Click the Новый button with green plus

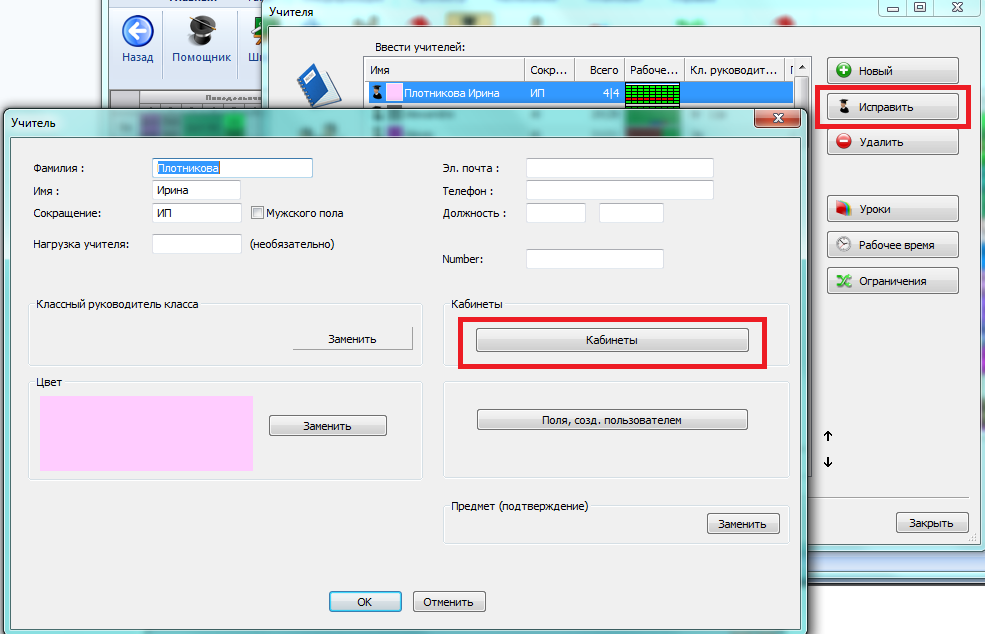892,71
